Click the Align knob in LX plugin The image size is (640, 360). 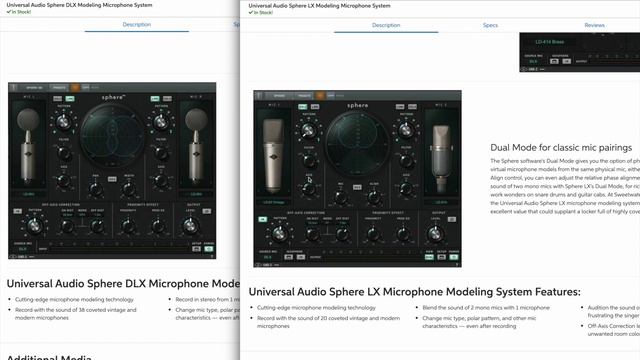tap(374, 198)
